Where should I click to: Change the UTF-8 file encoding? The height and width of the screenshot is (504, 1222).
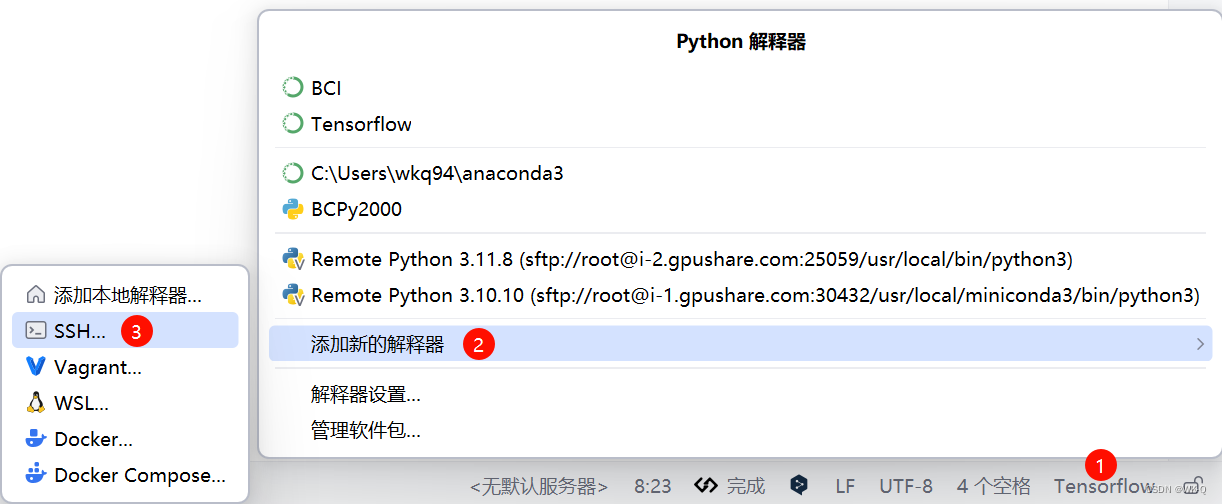[906, 486]
